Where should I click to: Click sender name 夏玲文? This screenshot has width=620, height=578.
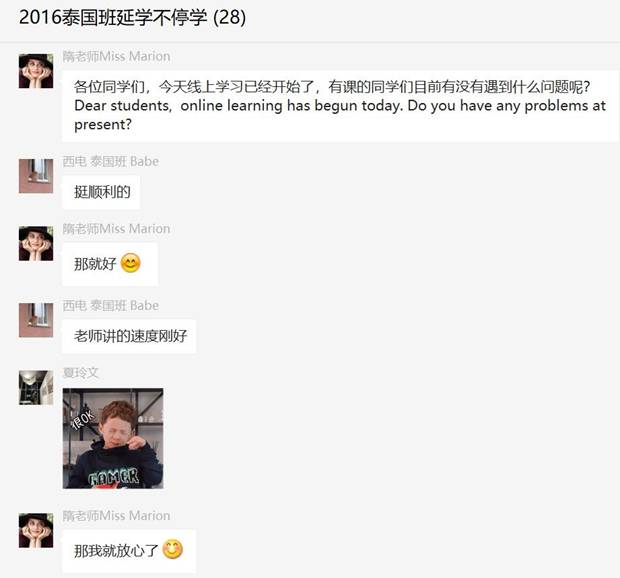coord(81,372)
